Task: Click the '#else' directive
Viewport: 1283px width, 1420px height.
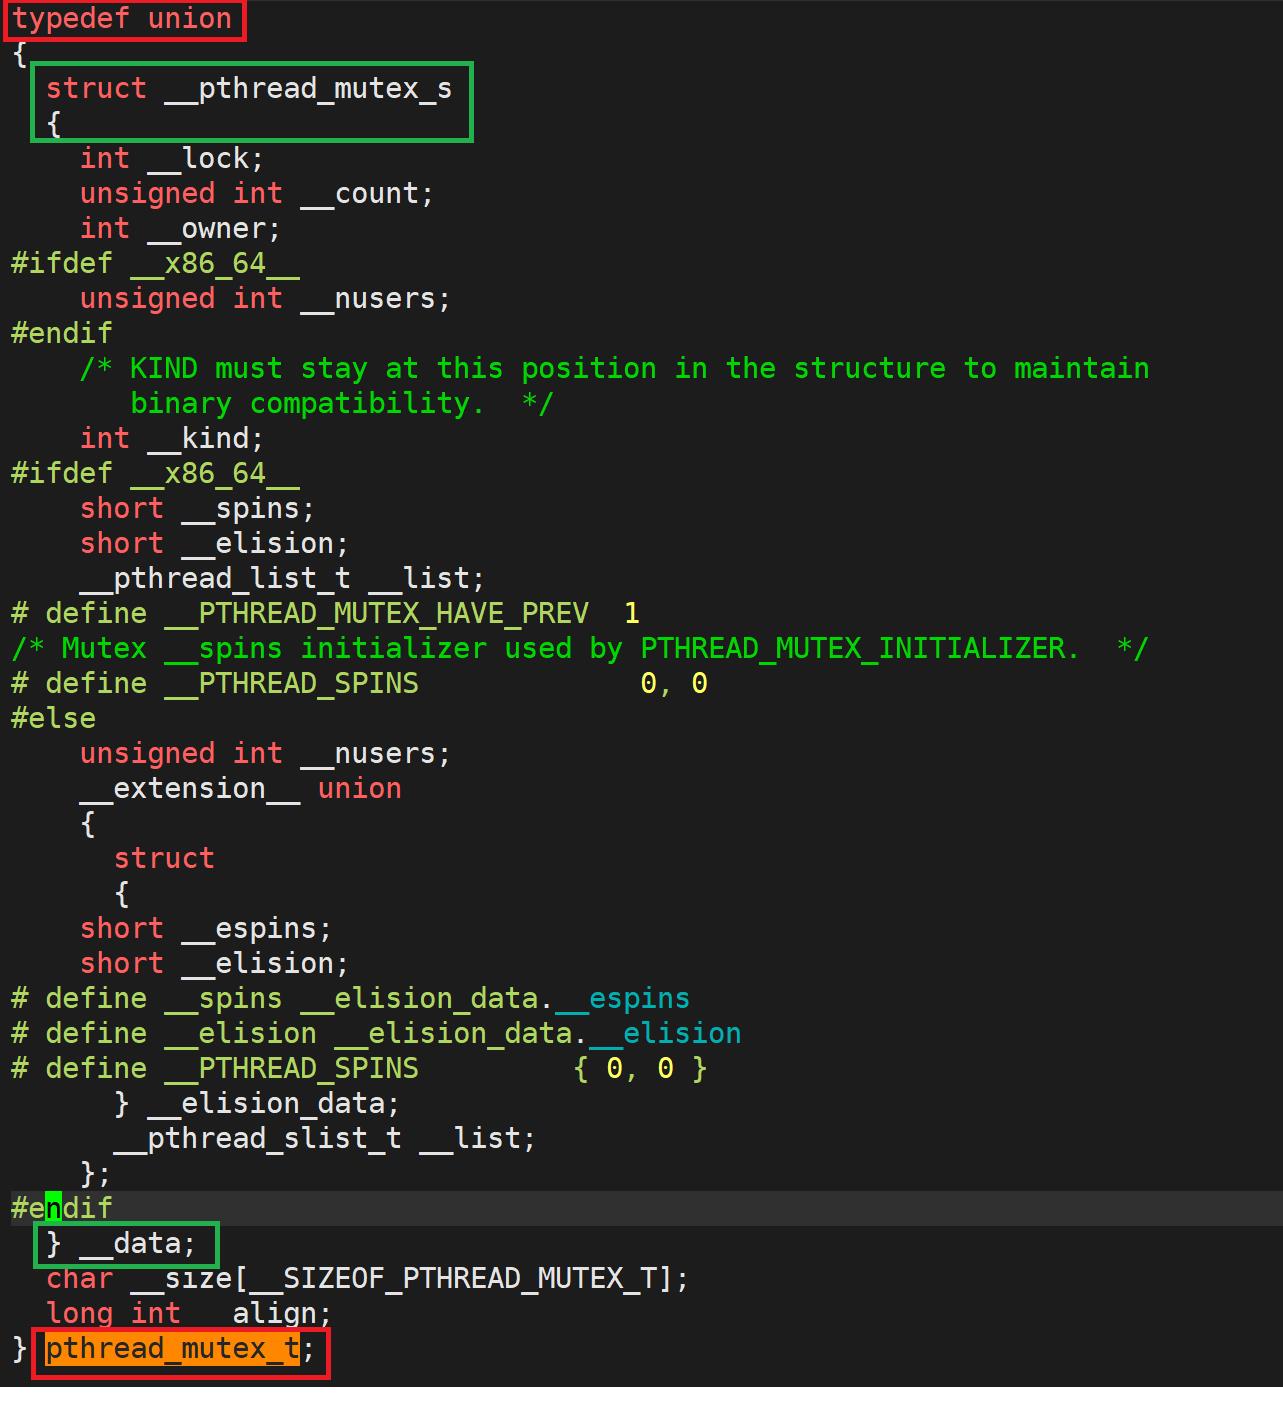Action: pyautogui.click(x=53, y=719)
